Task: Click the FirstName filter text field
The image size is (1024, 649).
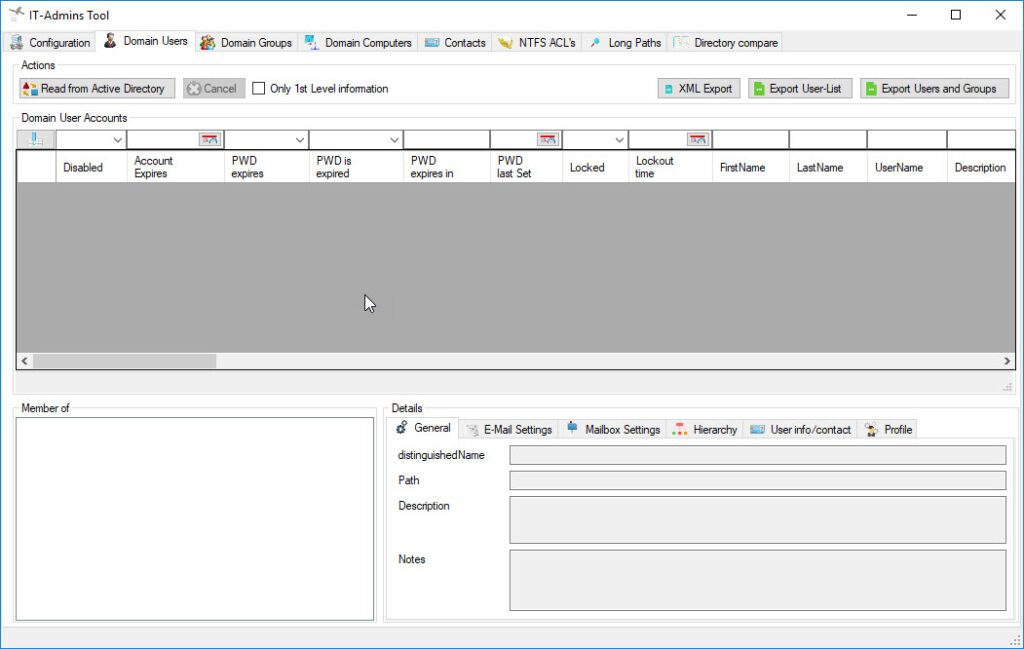Action: click(750, 140)
